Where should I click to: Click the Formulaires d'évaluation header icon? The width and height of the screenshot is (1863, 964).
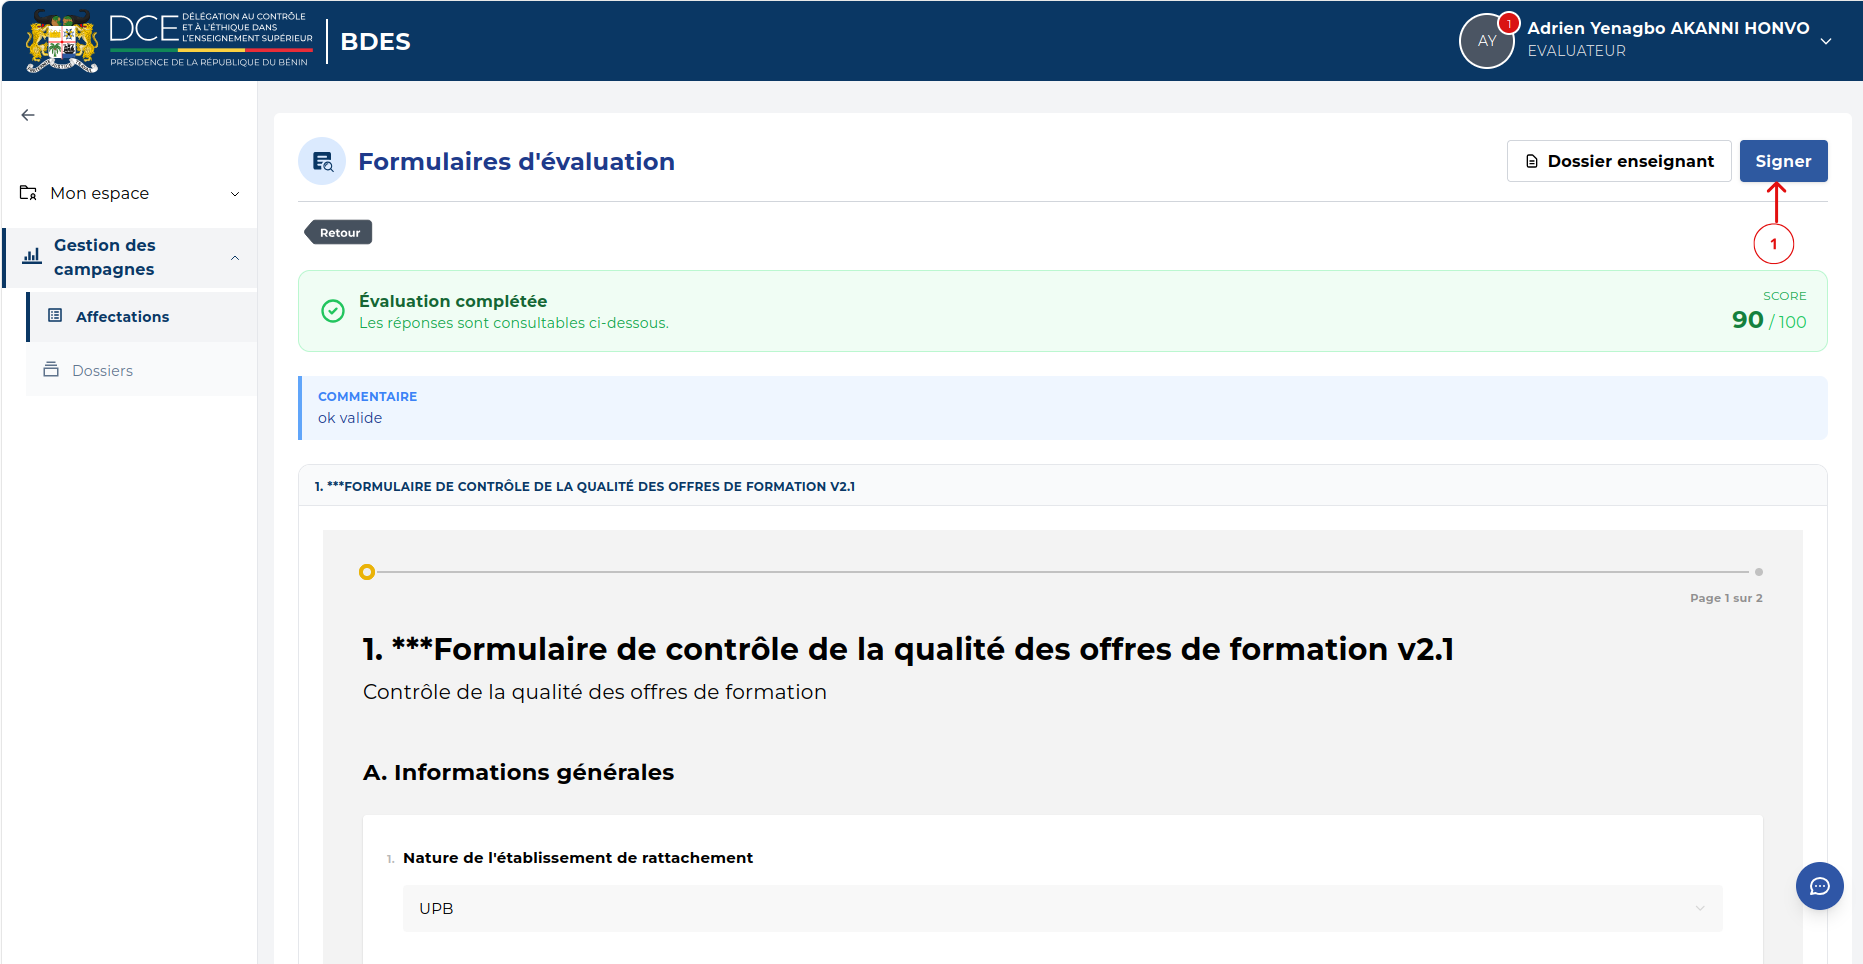[322, 162]
